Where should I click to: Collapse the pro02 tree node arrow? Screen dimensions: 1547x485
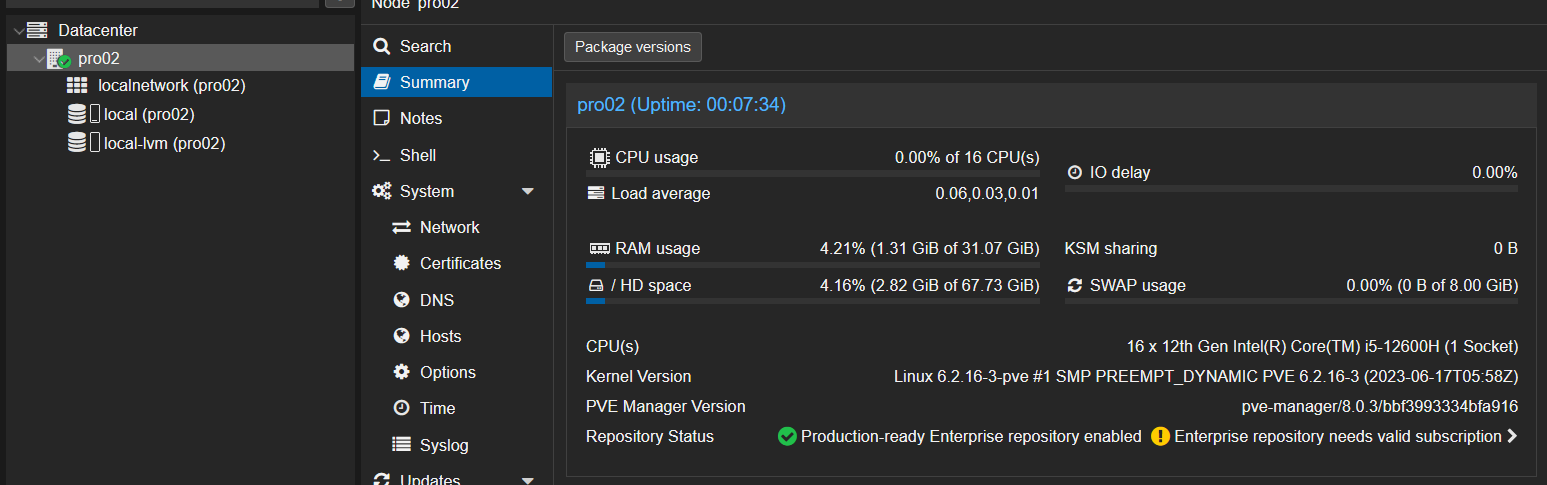click(38, 59)
